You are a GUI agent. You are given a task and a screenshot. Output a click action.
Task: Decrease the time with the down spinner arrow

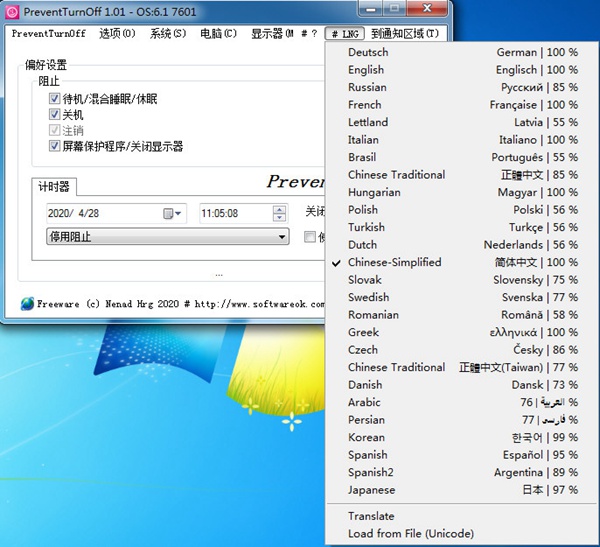279,217
